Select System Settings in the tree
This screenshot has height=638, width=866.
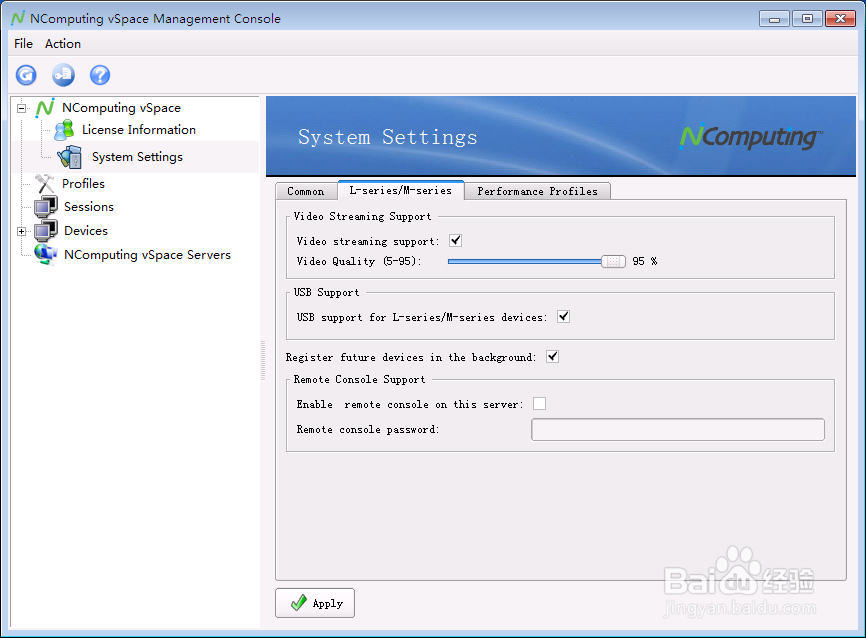point(138,157)
